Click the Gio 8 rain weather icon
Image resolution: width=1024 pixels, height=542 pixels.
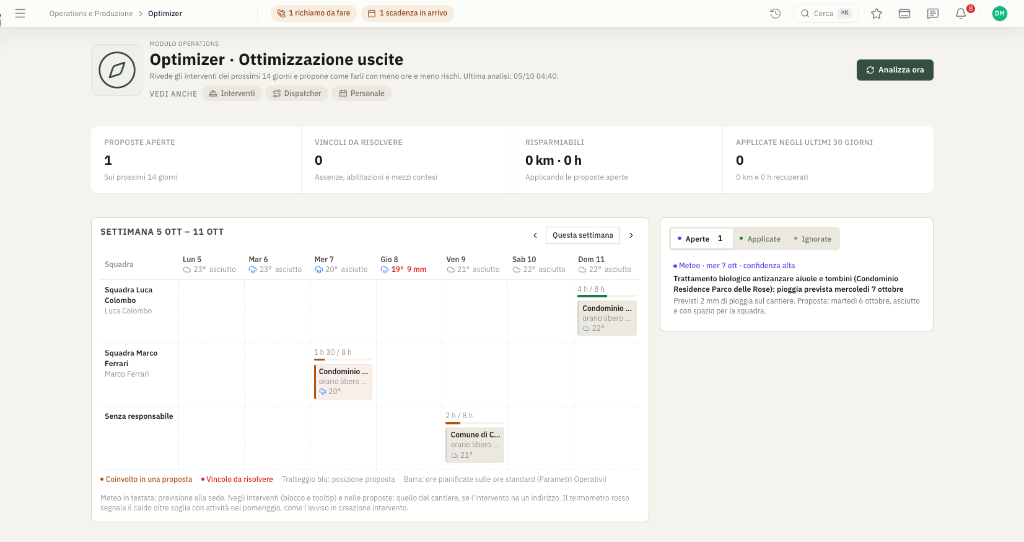pyautogui.click(x=385, y=269)
